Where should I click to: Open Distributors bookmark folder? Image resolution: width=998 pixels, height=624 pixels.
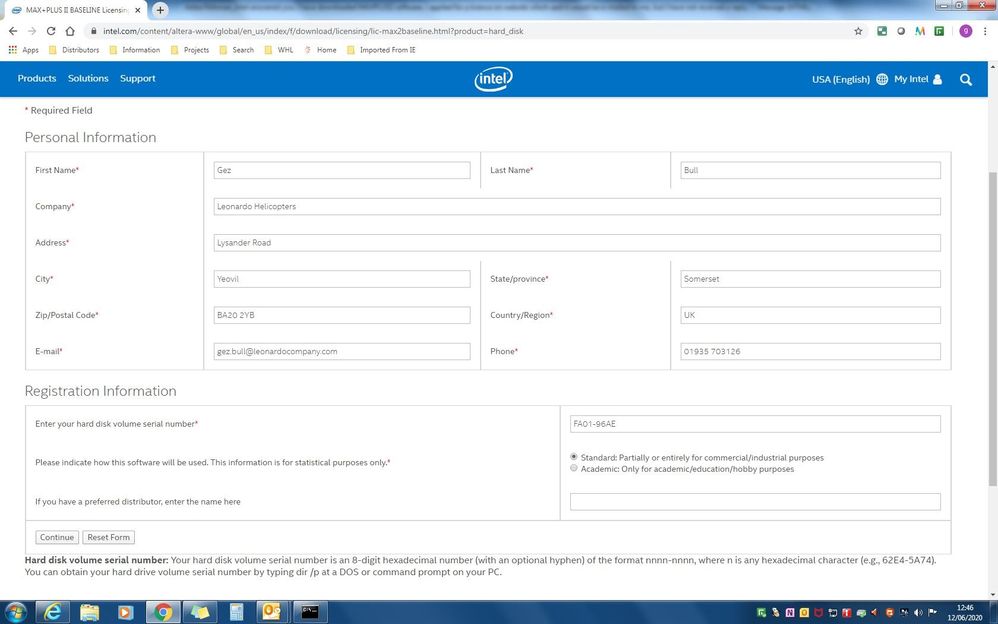click(x=74, y=50)
